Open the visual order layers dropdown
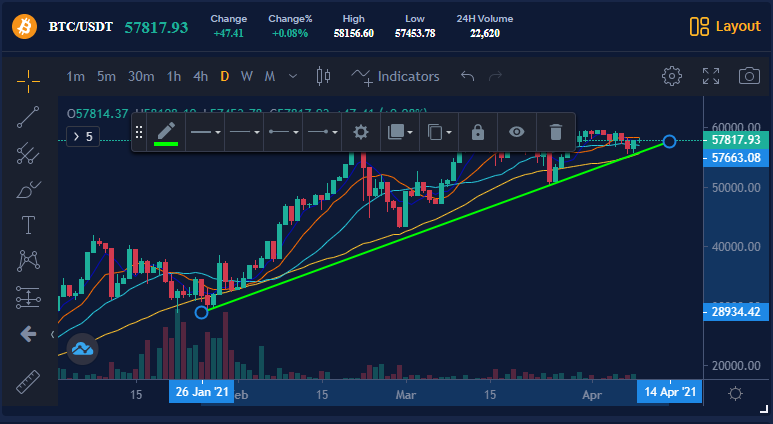 [x=400, y=132]
